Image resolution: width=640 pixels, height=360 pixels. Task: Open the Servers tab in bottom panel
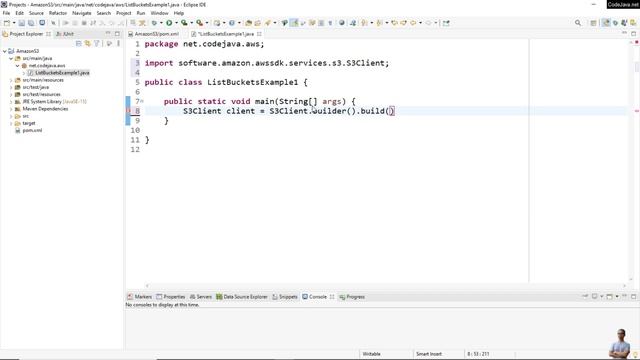(201, 297)
